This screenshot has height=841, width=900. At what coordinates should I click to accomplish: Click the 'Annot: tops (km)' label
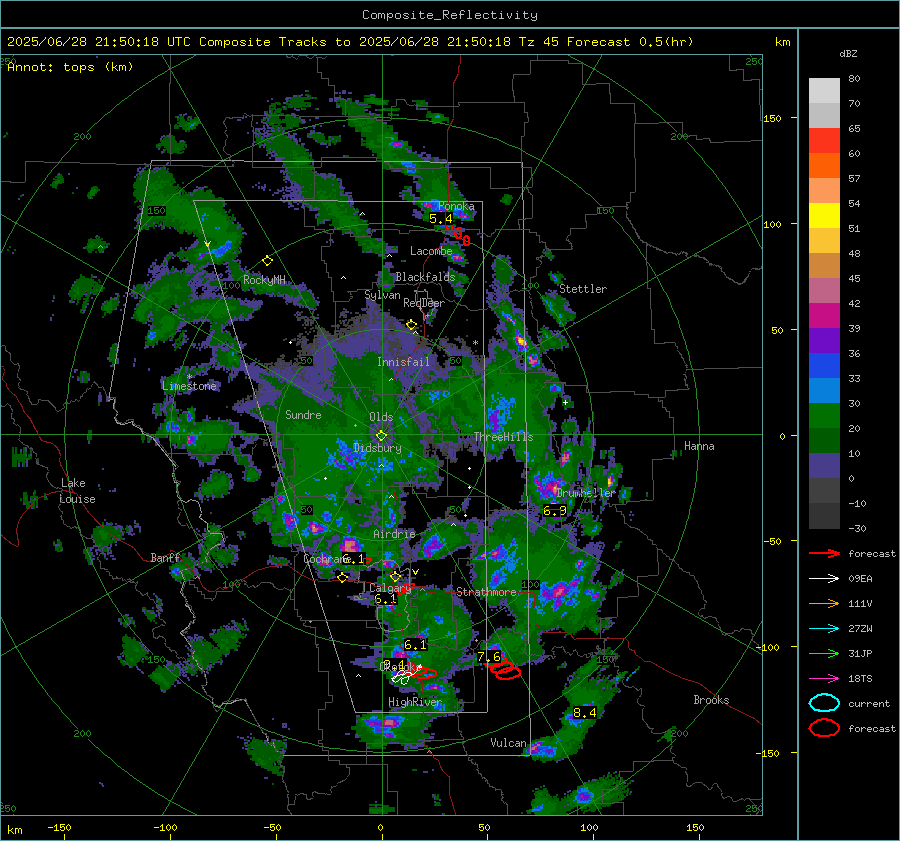coord(70,67)
